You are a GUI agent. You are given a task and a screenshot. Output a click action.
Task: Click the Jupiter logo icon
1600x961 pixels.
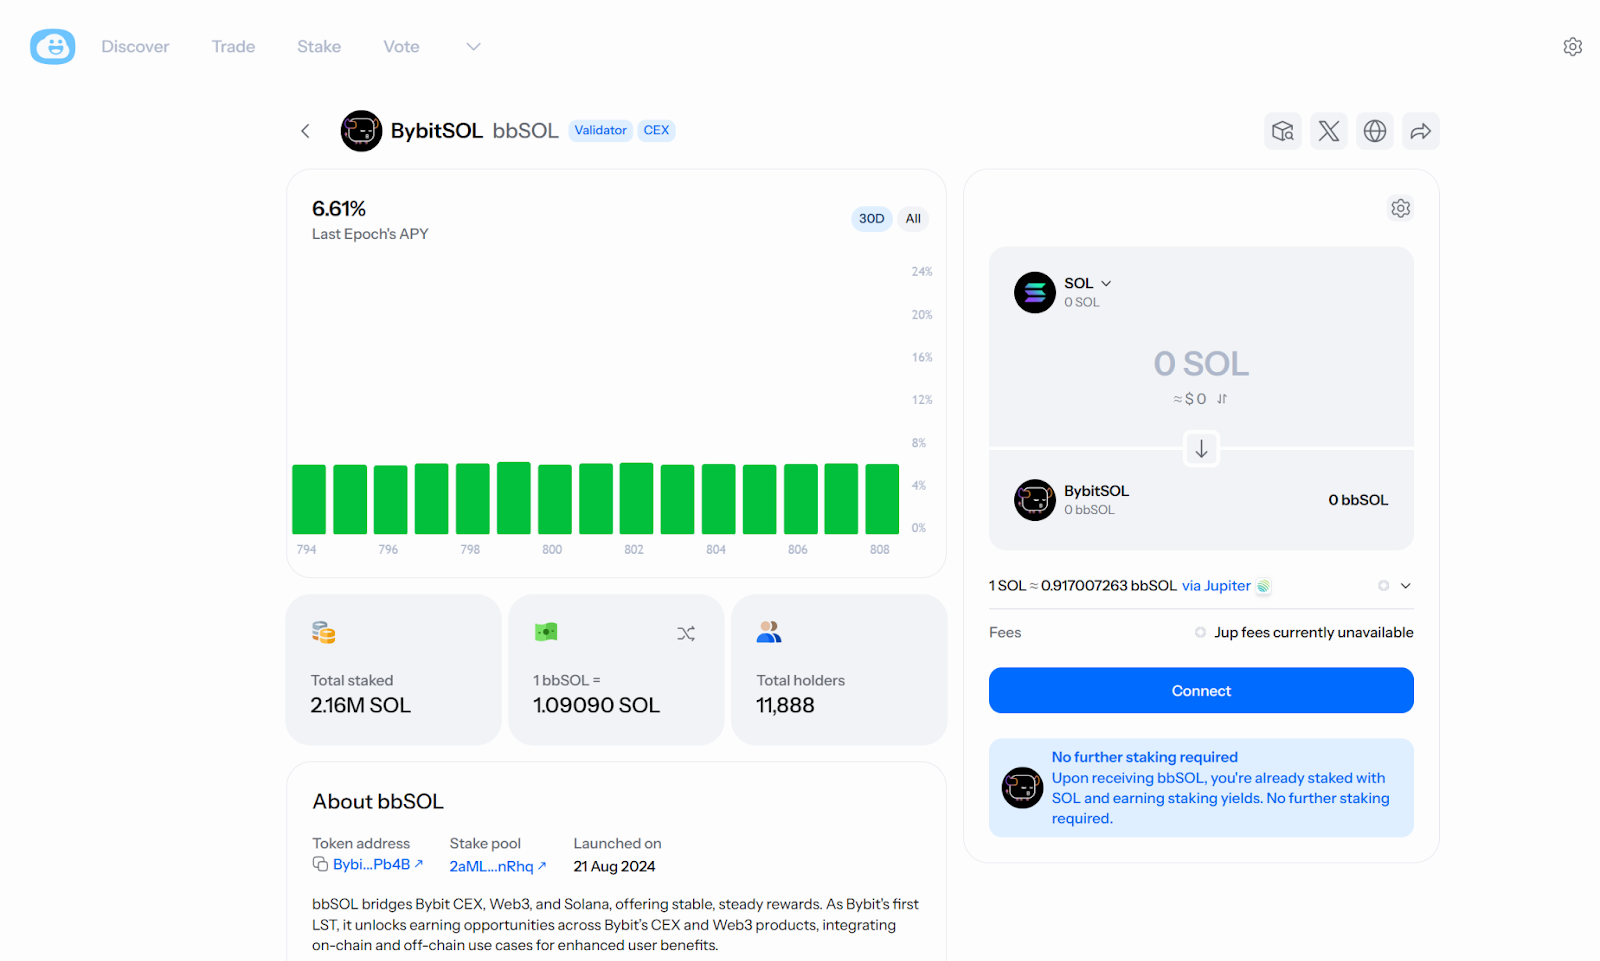1263,586
